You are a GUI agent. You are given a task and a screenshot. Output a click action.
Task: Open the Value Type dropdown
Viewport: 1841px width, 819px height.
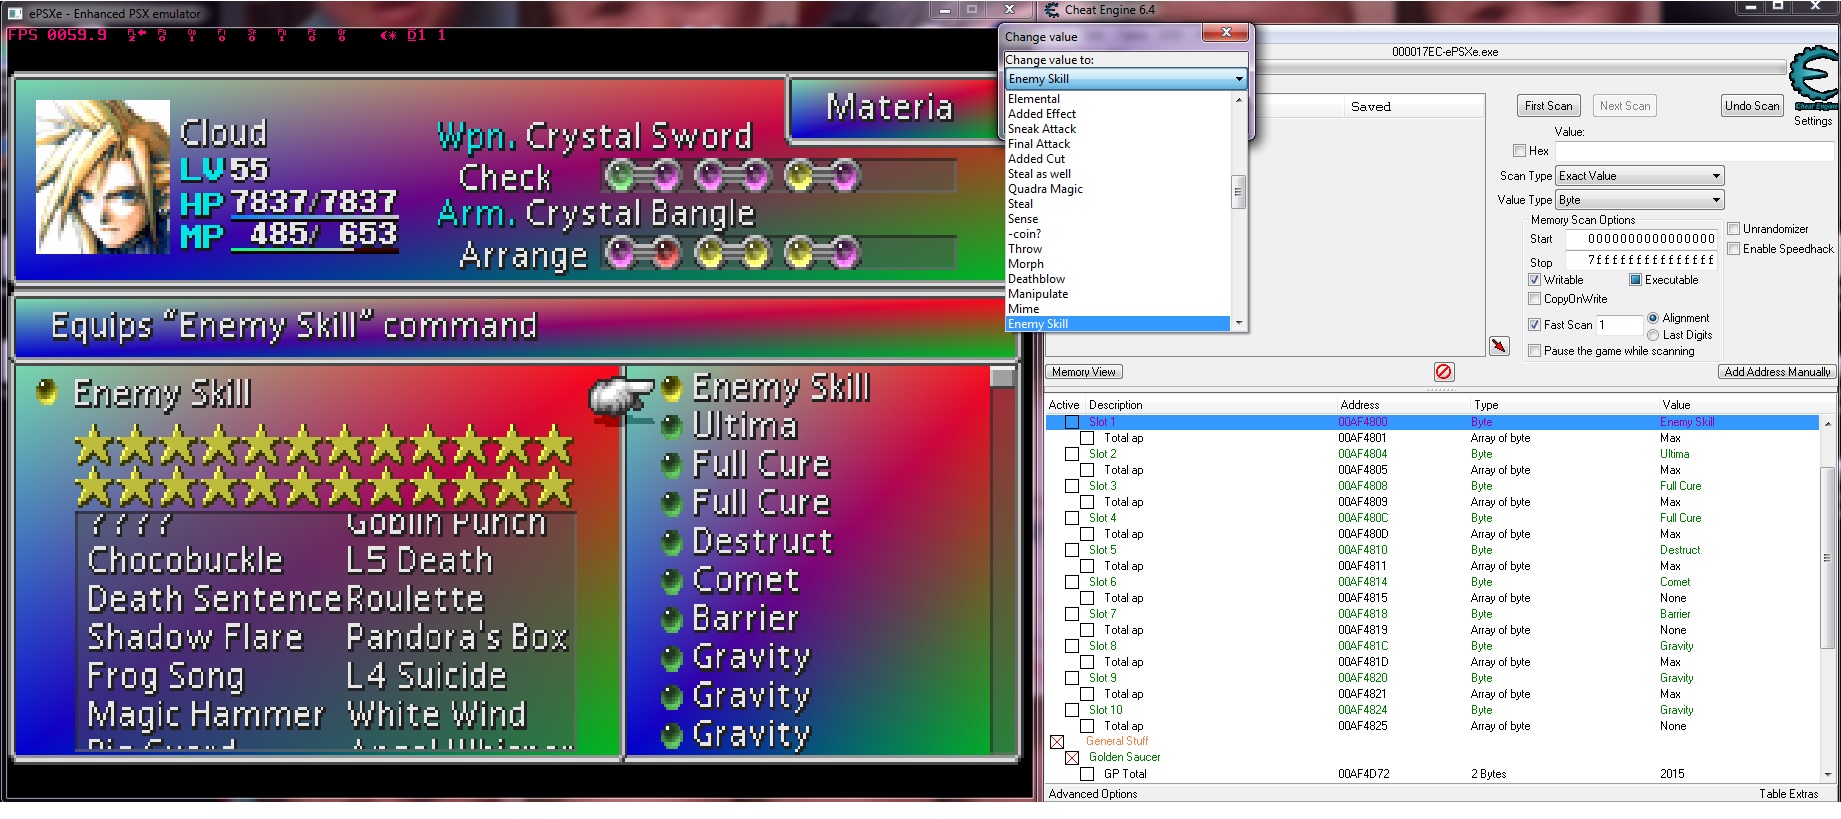(1640, 200)
